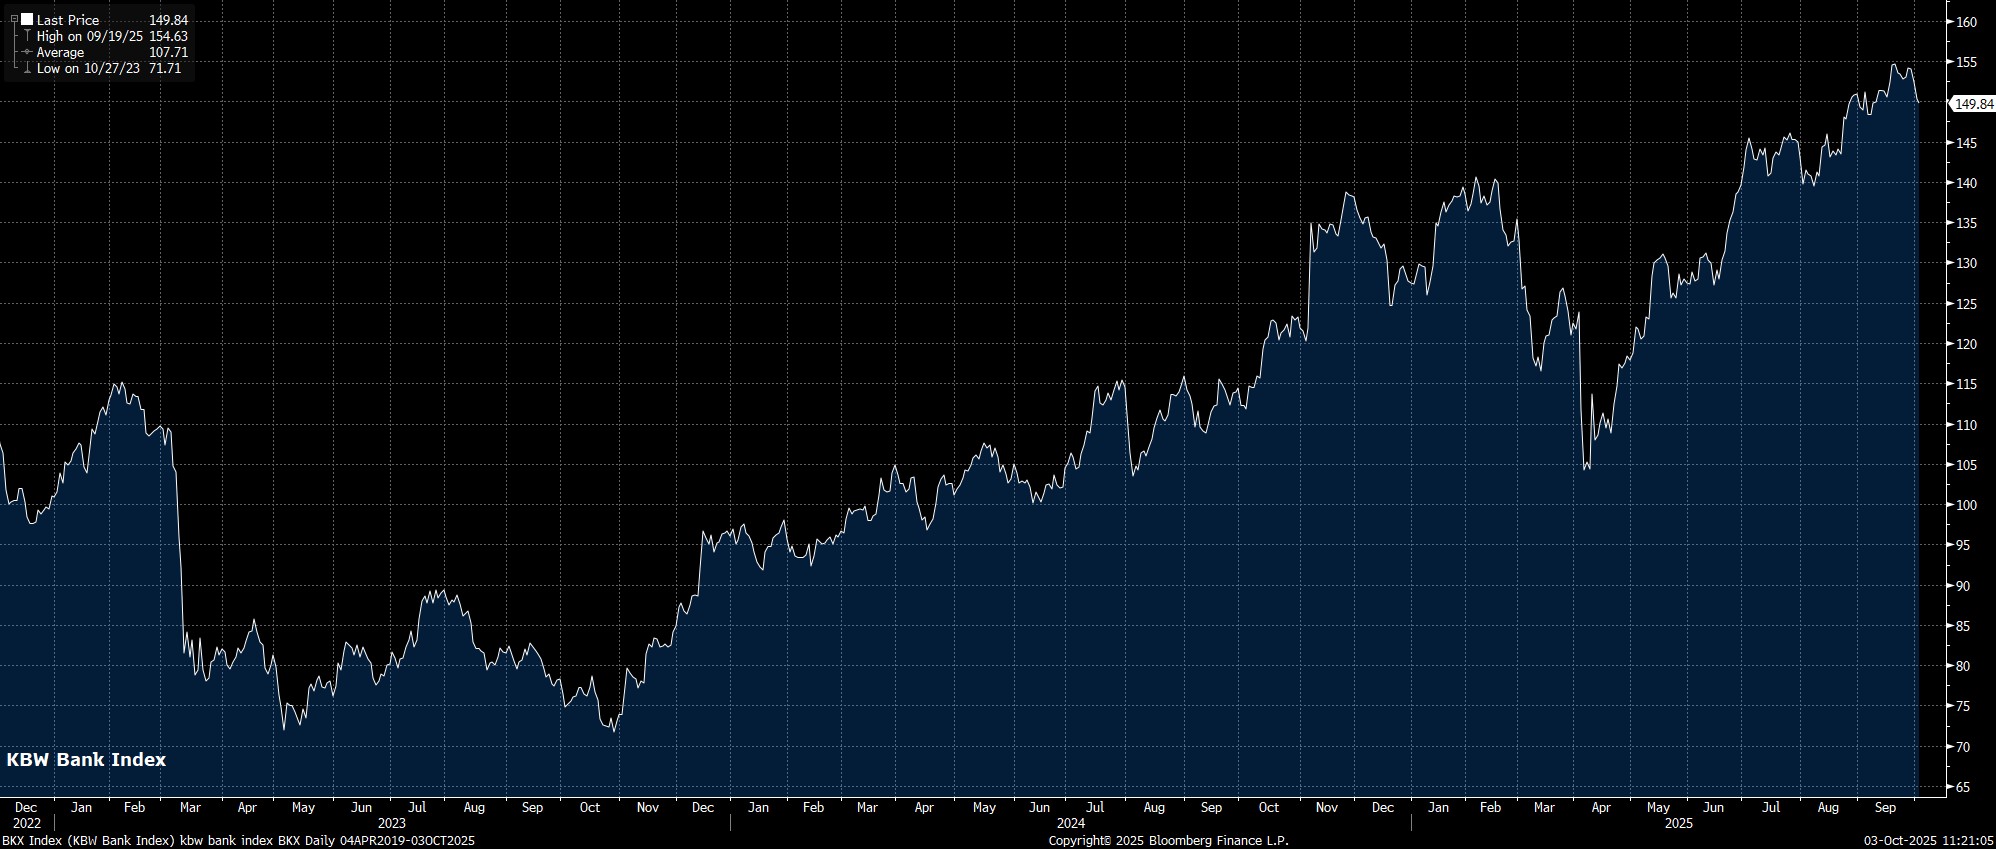Select the Last Price legend label
This screenshot has width=1996, height=849.
(68, 20)
